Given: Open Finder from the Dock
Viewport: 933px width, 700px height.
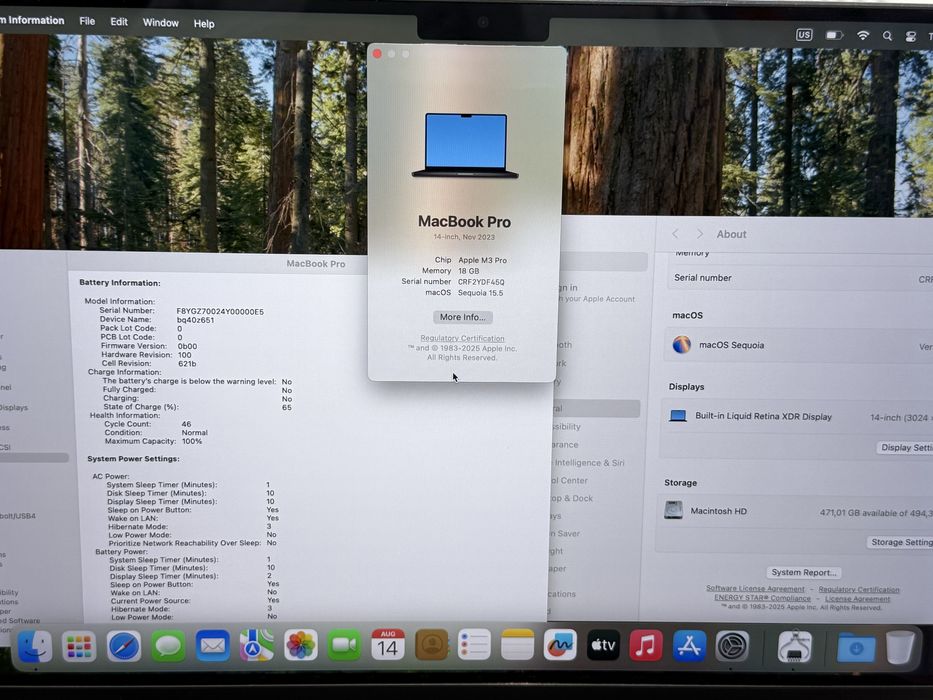Looking at the screenshot, I should pyautogui.click(x=35, y=646).
